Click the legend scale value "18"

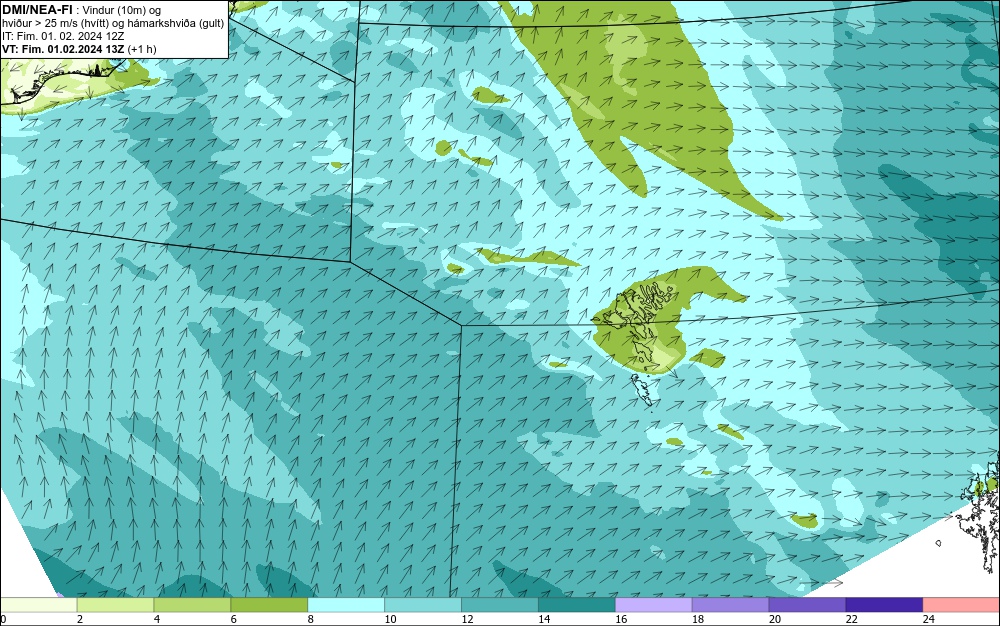click(698, 619)
